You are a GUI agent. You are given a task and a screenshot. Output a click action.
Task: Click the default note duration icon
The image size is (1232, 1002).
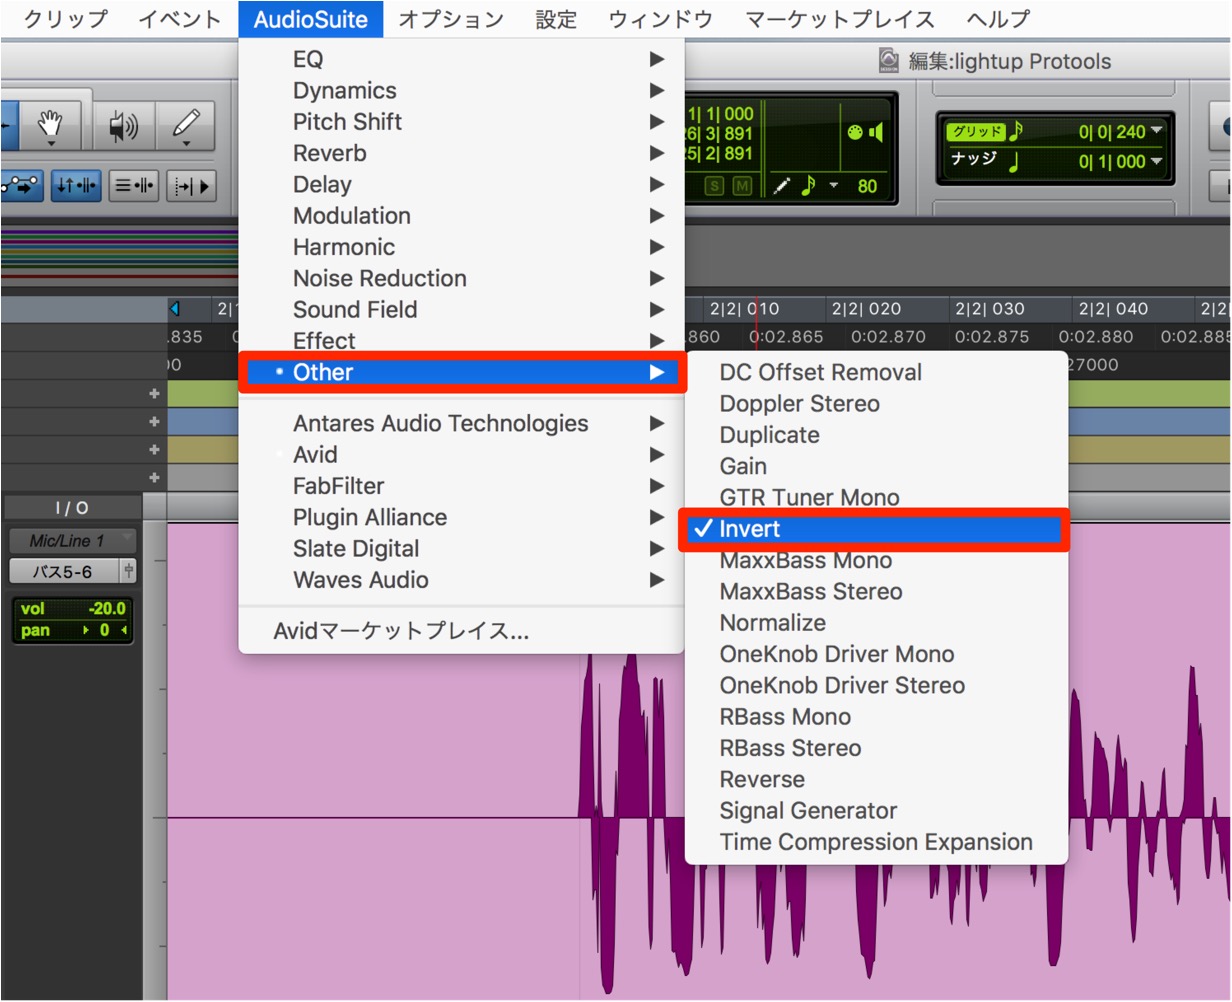(808, 185)
